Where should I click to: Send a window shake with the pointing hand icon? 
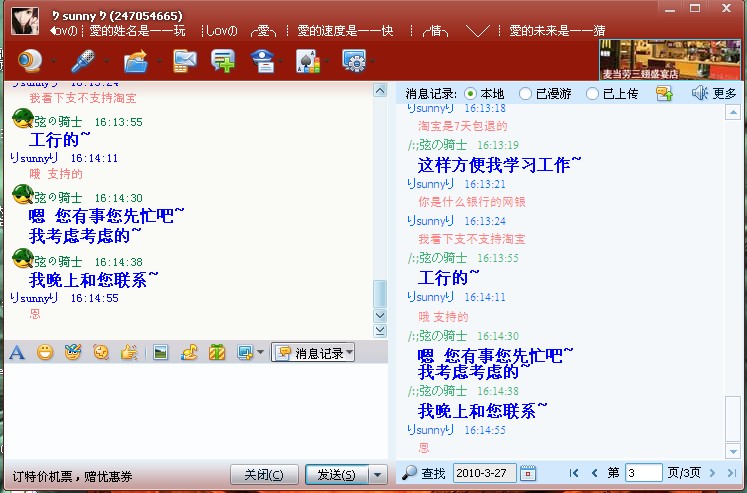point(128,352)
